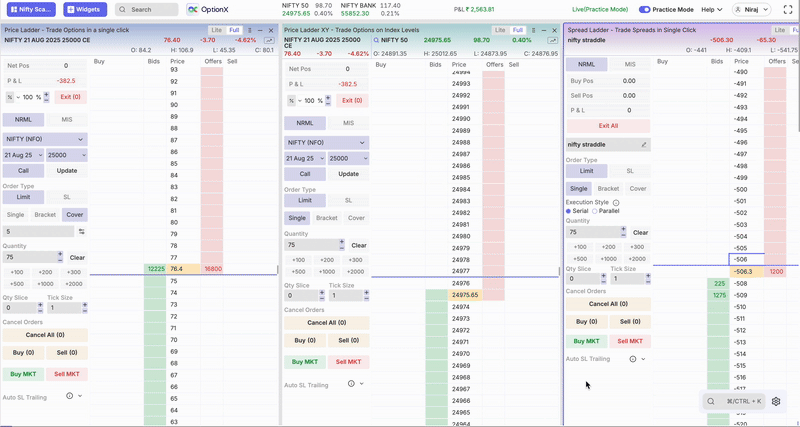The height and width of the screenshot is (427, 800).
Task: Toggle the Practice Mode switch
Action: click(644, 9)
